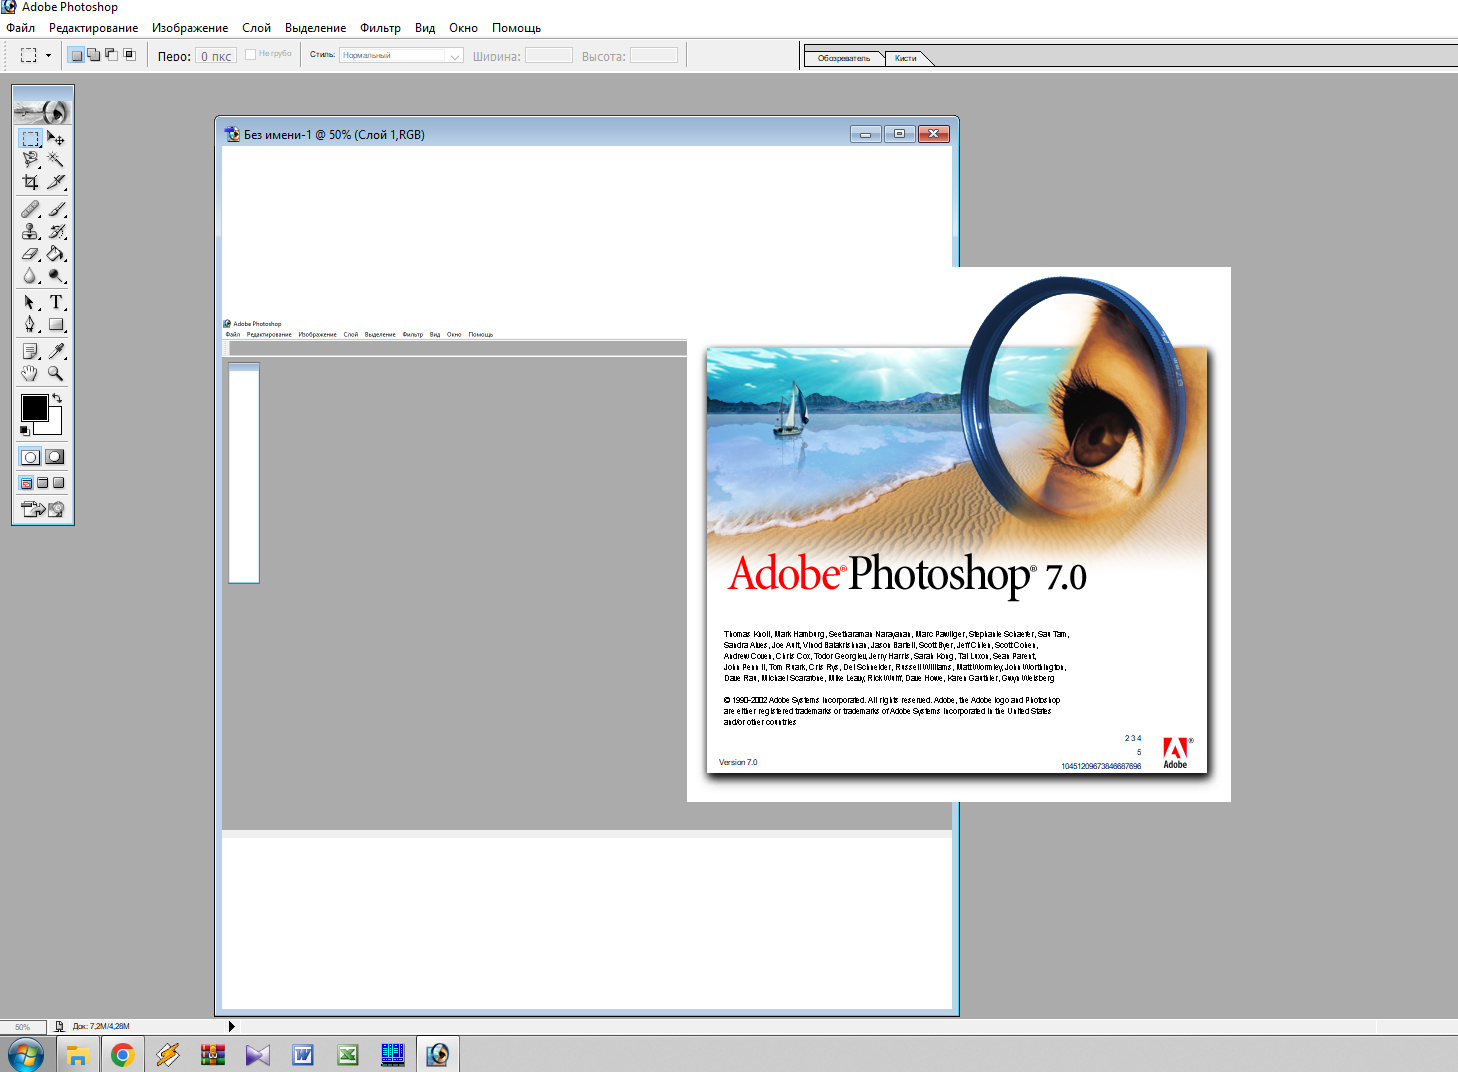Open the Фильтр menu
The image size is (1458, 1072).
click(x=380, y=28)
